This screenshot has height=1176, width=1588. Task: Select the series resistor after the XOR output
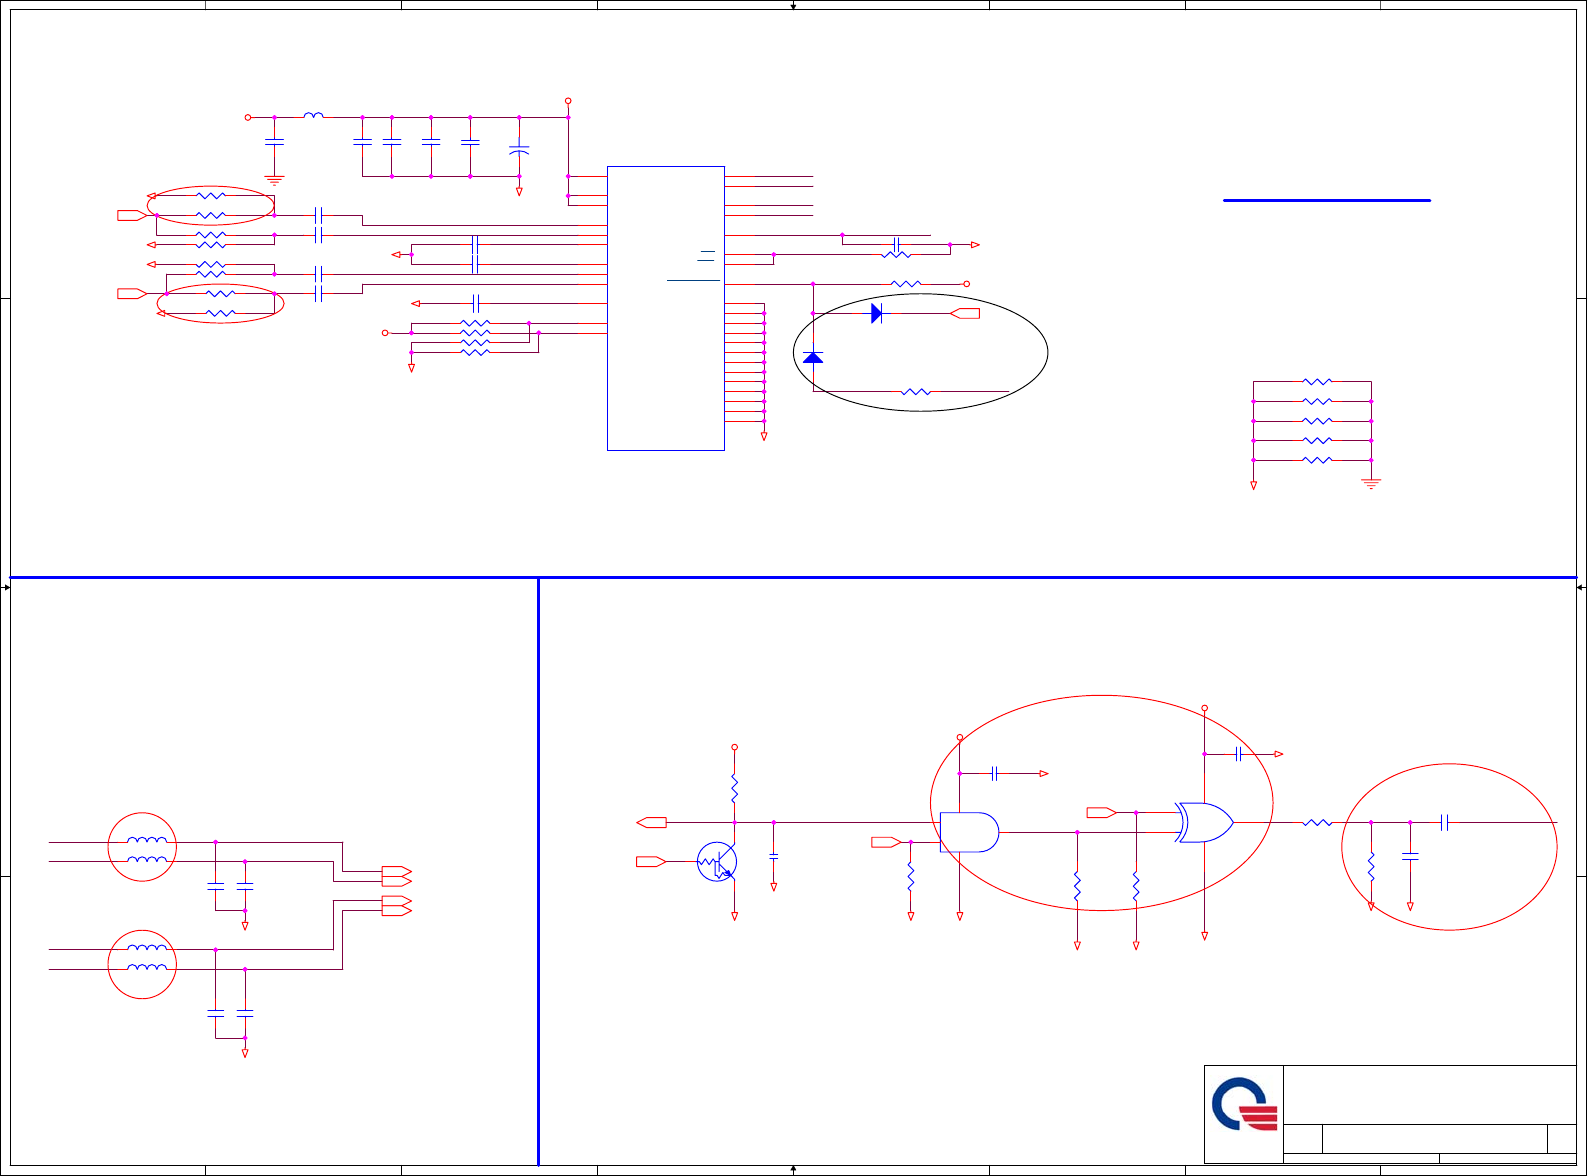pos(1318,823)
